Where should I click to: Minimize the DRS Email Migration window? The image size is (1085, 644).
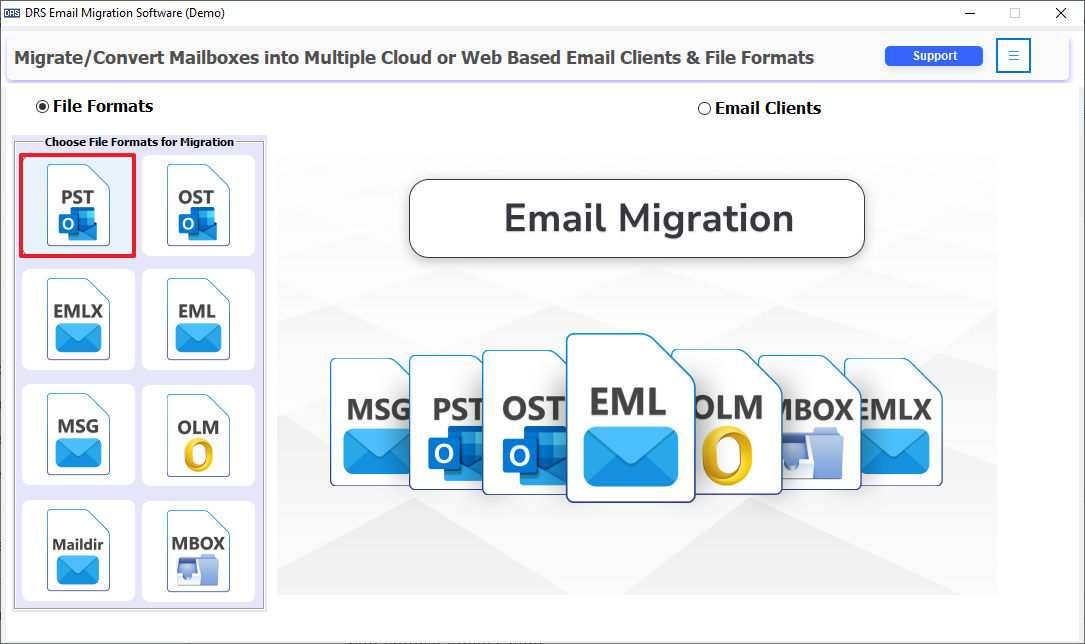coord(970,13)
